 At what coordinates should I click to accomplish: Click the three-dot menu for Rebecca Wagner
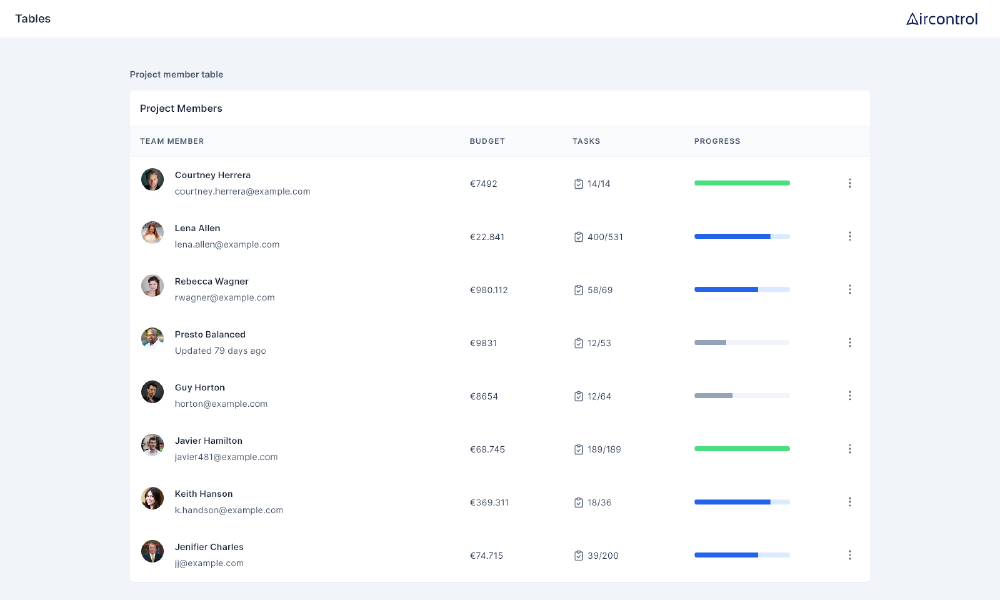click(x=849, y=289)
